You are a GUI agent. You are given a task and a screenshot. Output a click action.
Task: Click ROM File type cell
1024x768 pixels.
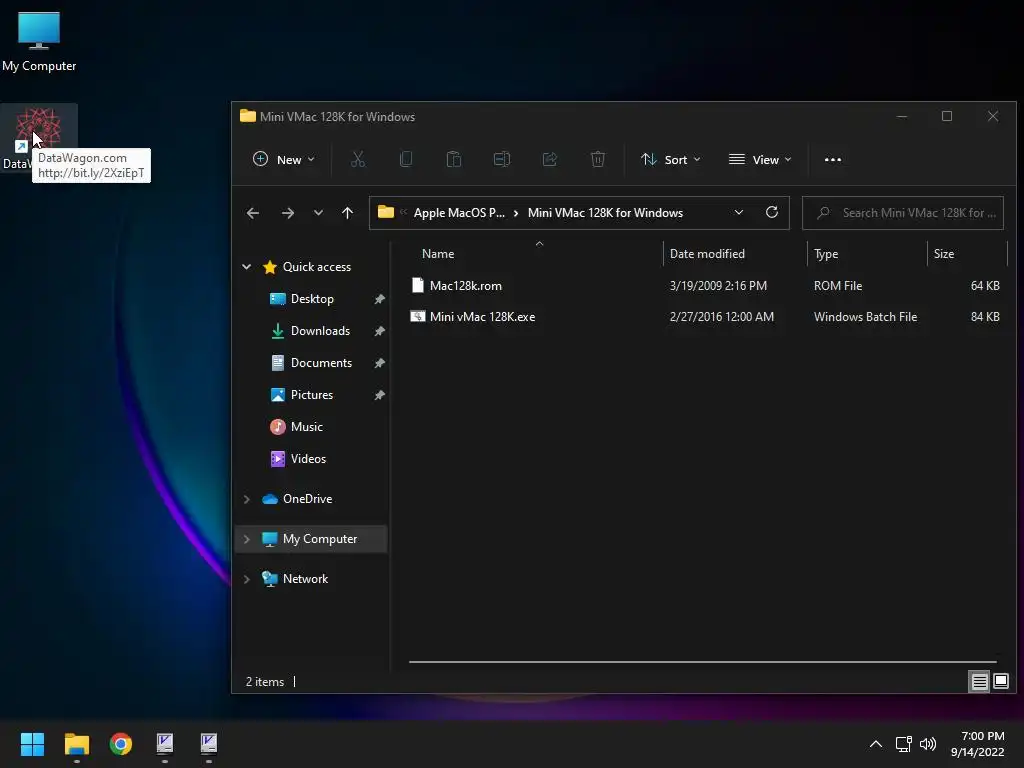[x=838, y=285]
